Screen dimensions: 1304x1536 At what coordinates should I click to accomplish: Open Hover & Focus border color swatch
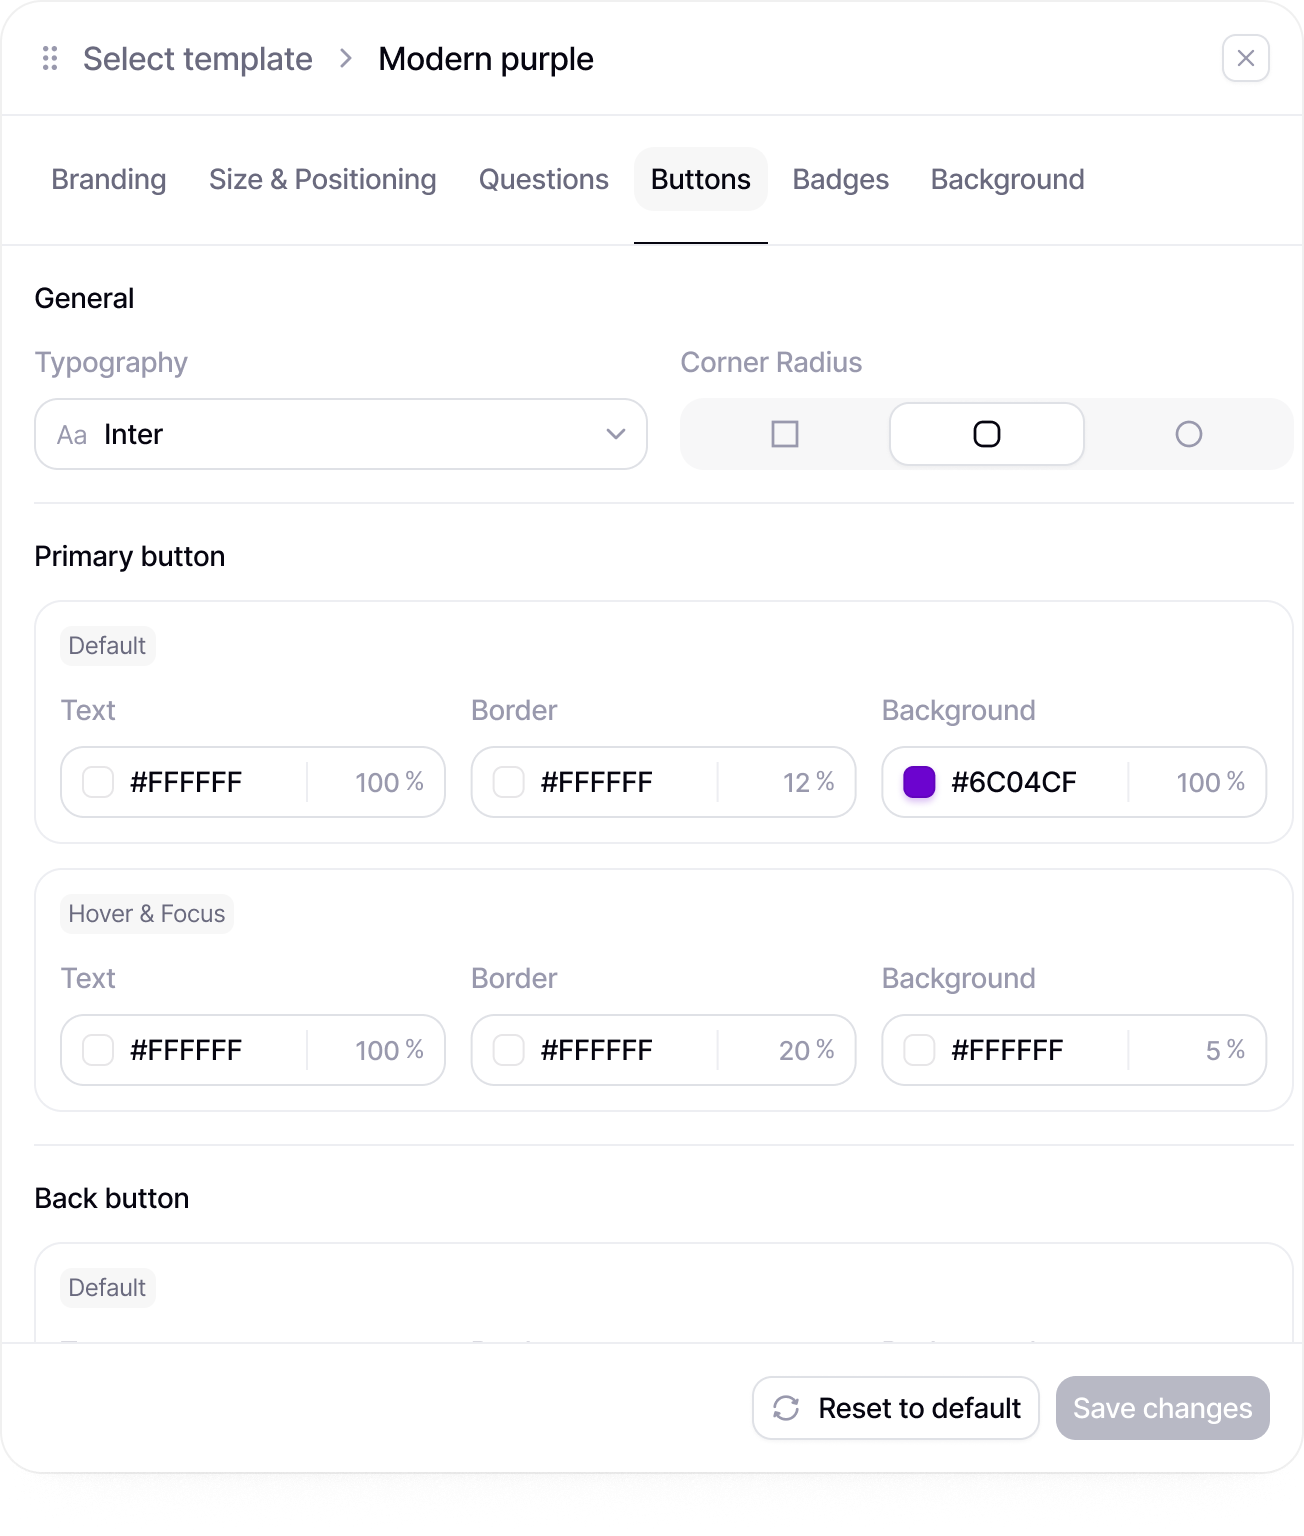click(x=509, y=1050)
